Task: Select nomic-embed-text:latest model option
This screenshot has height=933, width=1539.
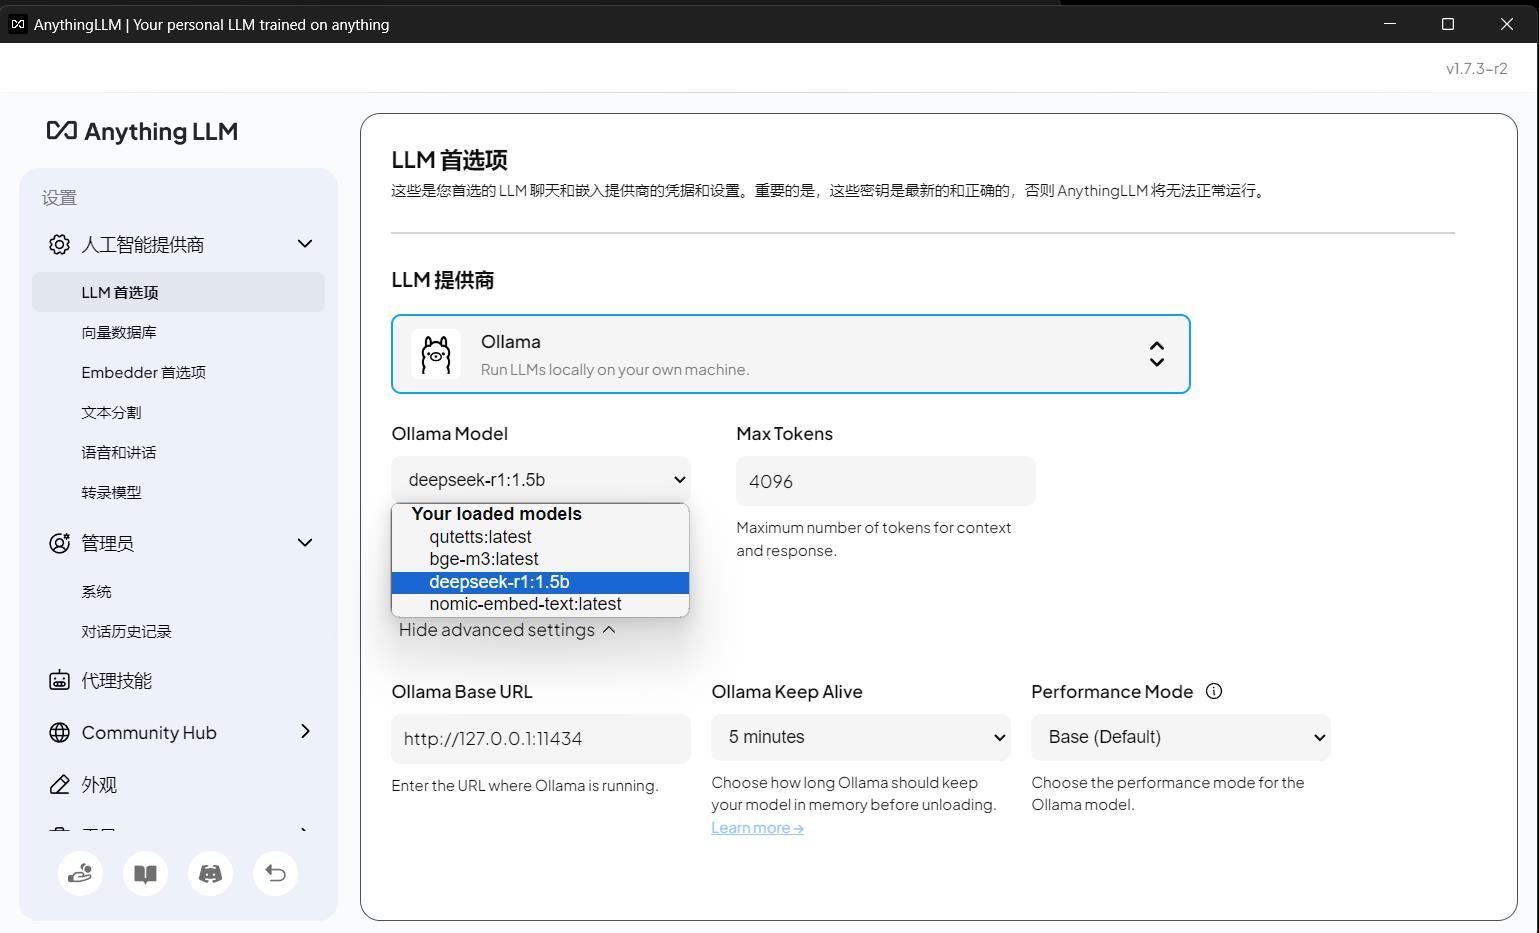Action: tap(525, 604)
